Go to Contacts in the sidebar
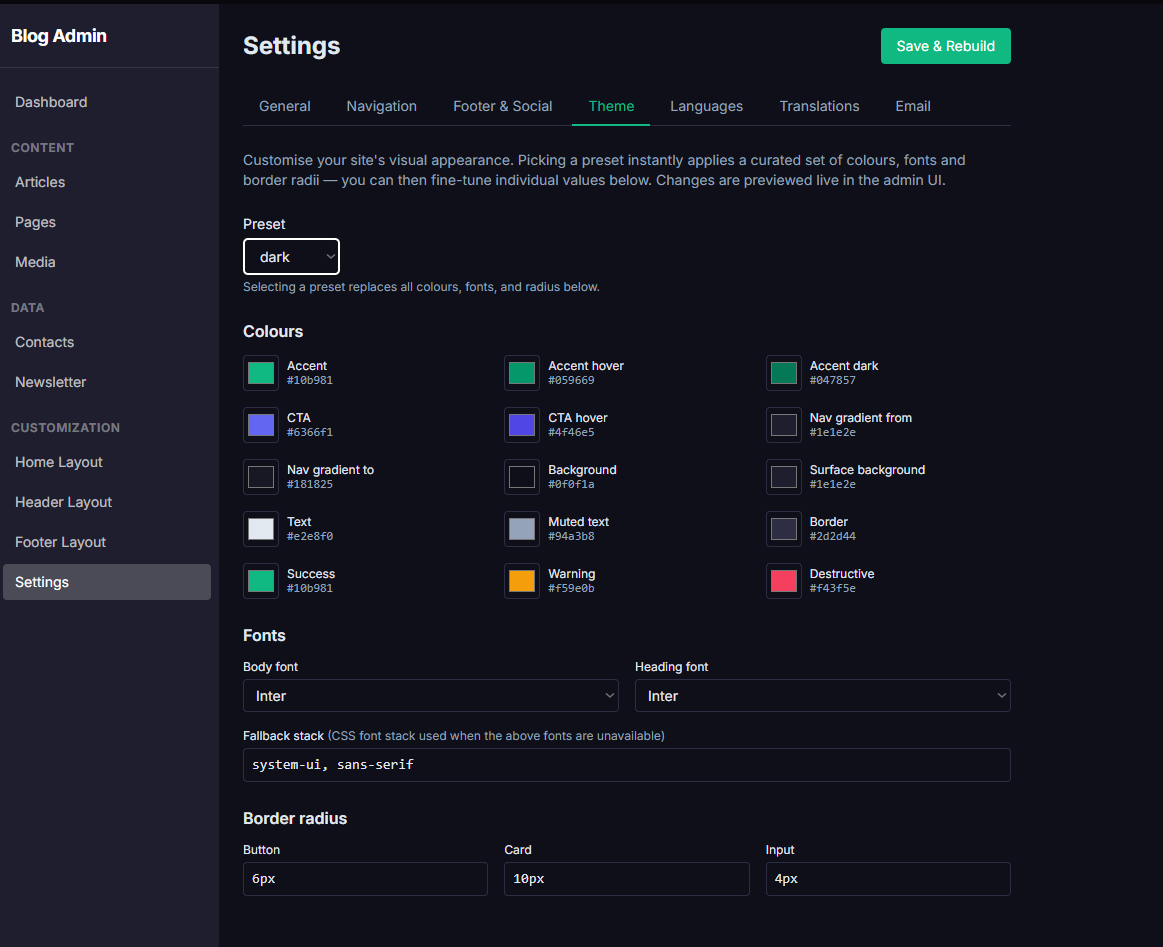This screenshot has height=947, width=1163. pos(107,343)
